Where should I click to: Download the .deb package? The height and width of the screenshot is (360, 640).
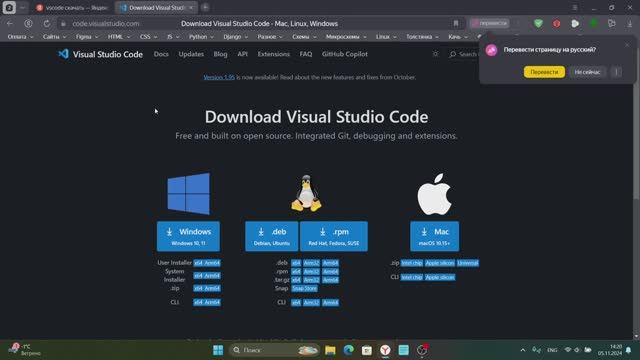271,236
